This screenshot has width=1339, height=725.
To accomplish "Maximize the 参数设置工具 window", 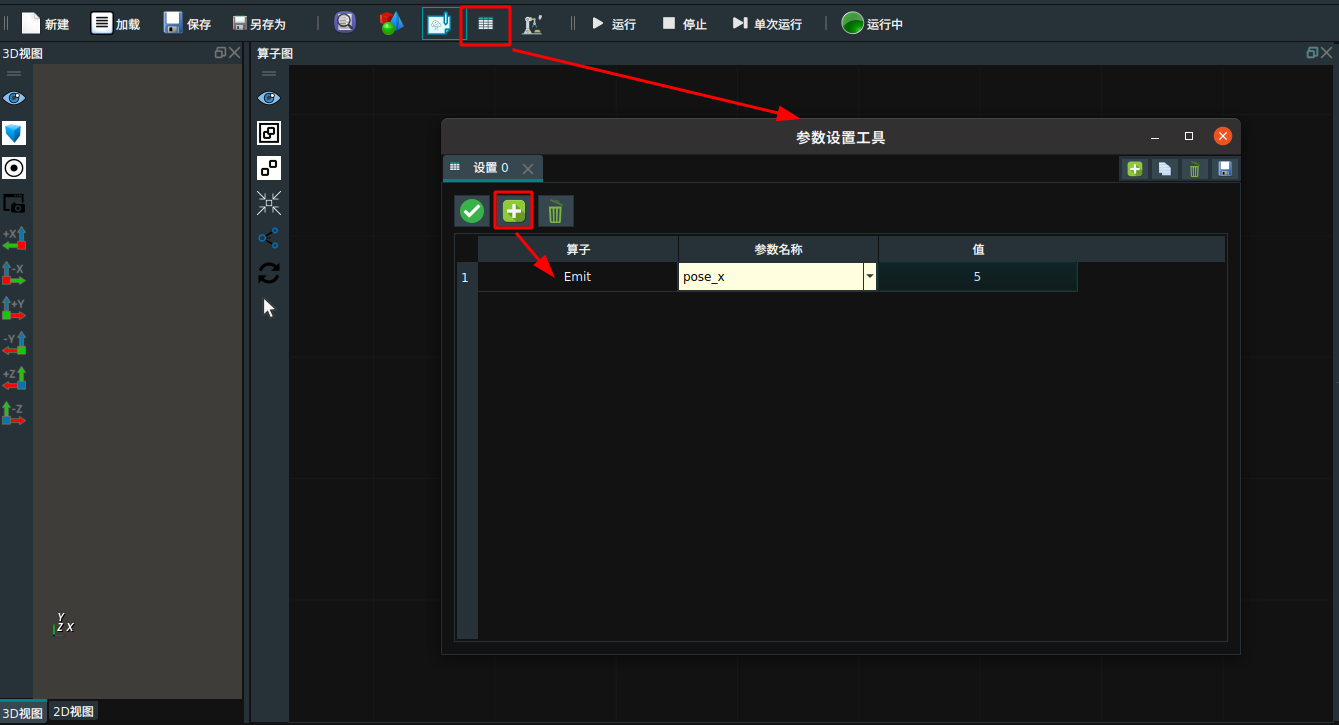I will pyautogui.click(x=1189, y=136).
